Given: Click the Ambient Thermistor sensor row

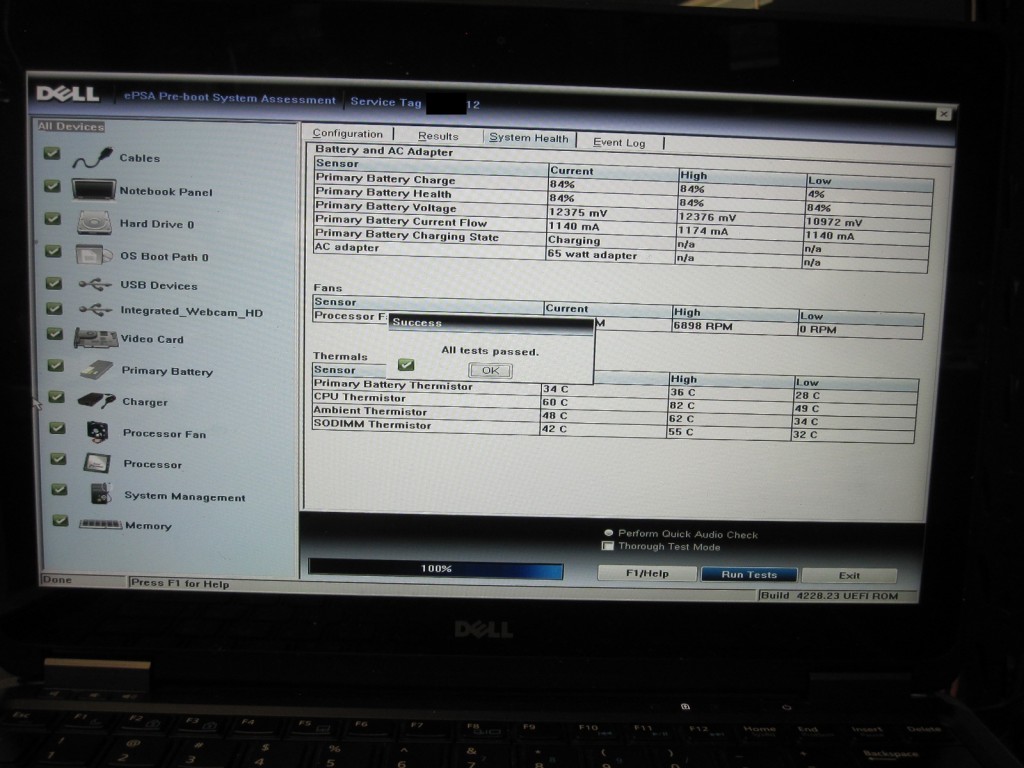Looking at the screenshot, I should pos(615,417).
